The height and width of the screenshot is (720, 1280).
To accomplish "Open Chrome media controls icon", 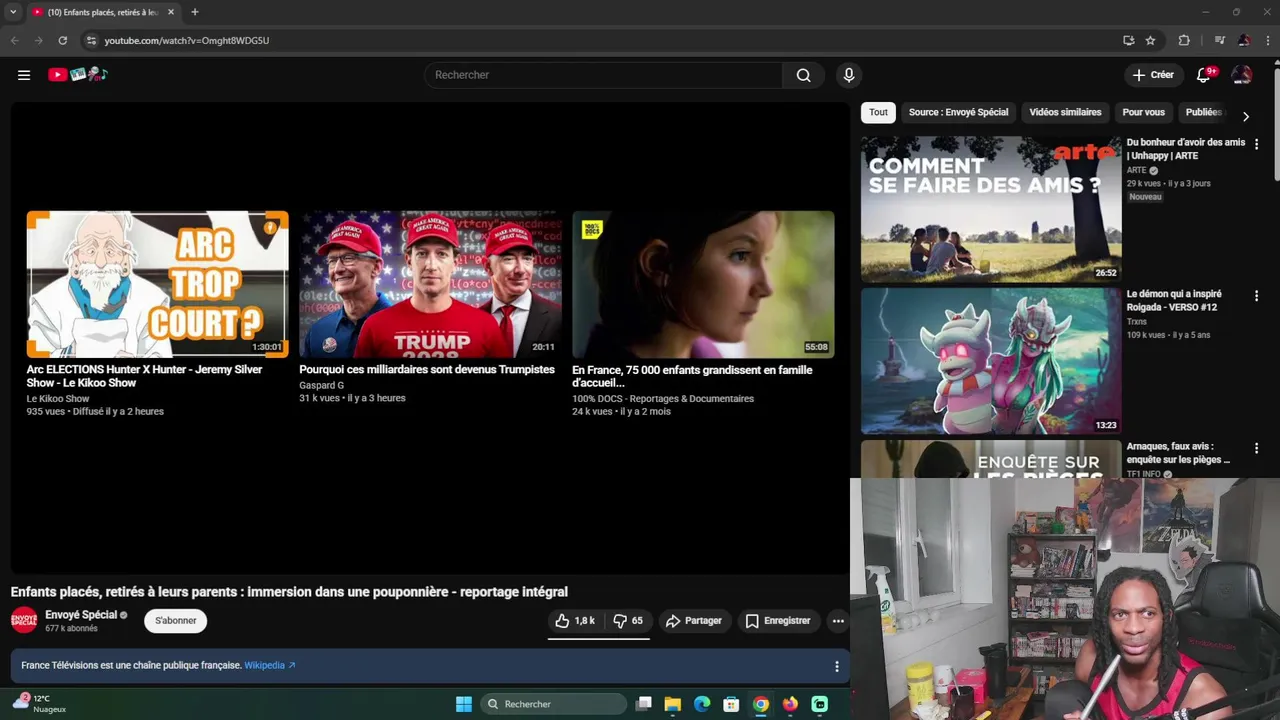I will tap(1219, 40).
